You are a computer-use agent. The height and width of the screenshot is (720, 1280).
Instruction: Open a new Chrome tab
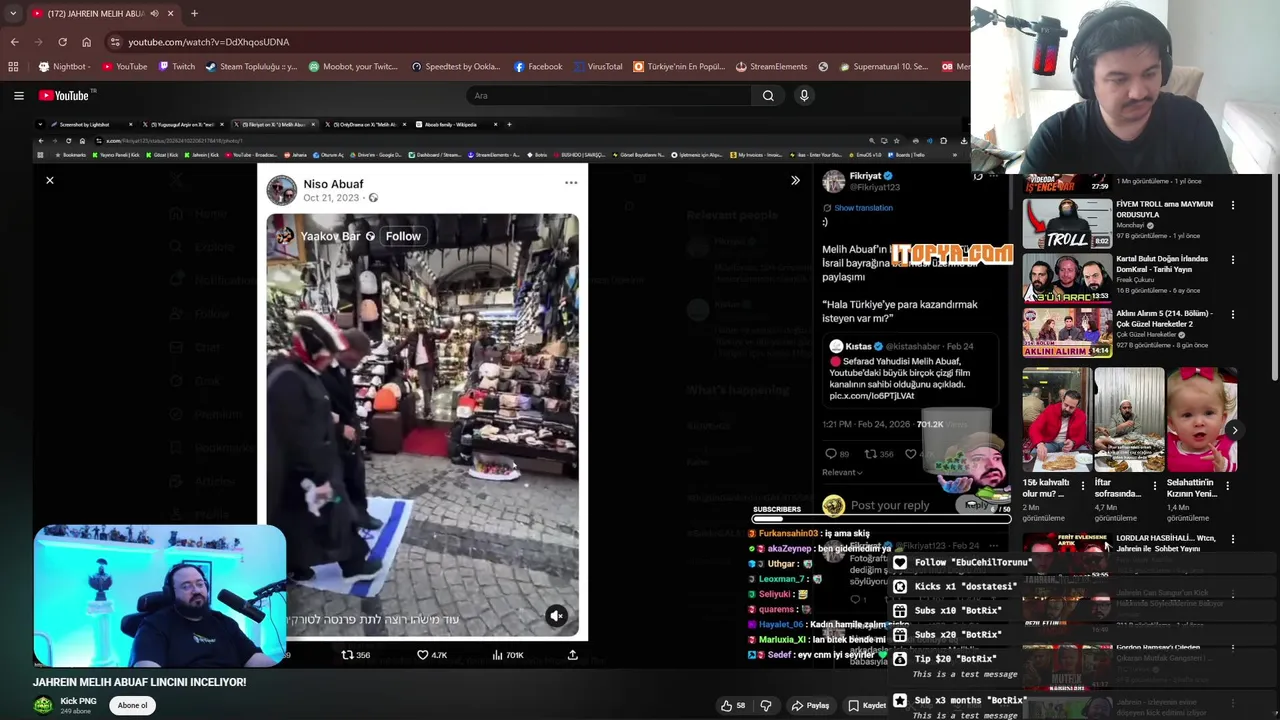(x=194, y=13)
